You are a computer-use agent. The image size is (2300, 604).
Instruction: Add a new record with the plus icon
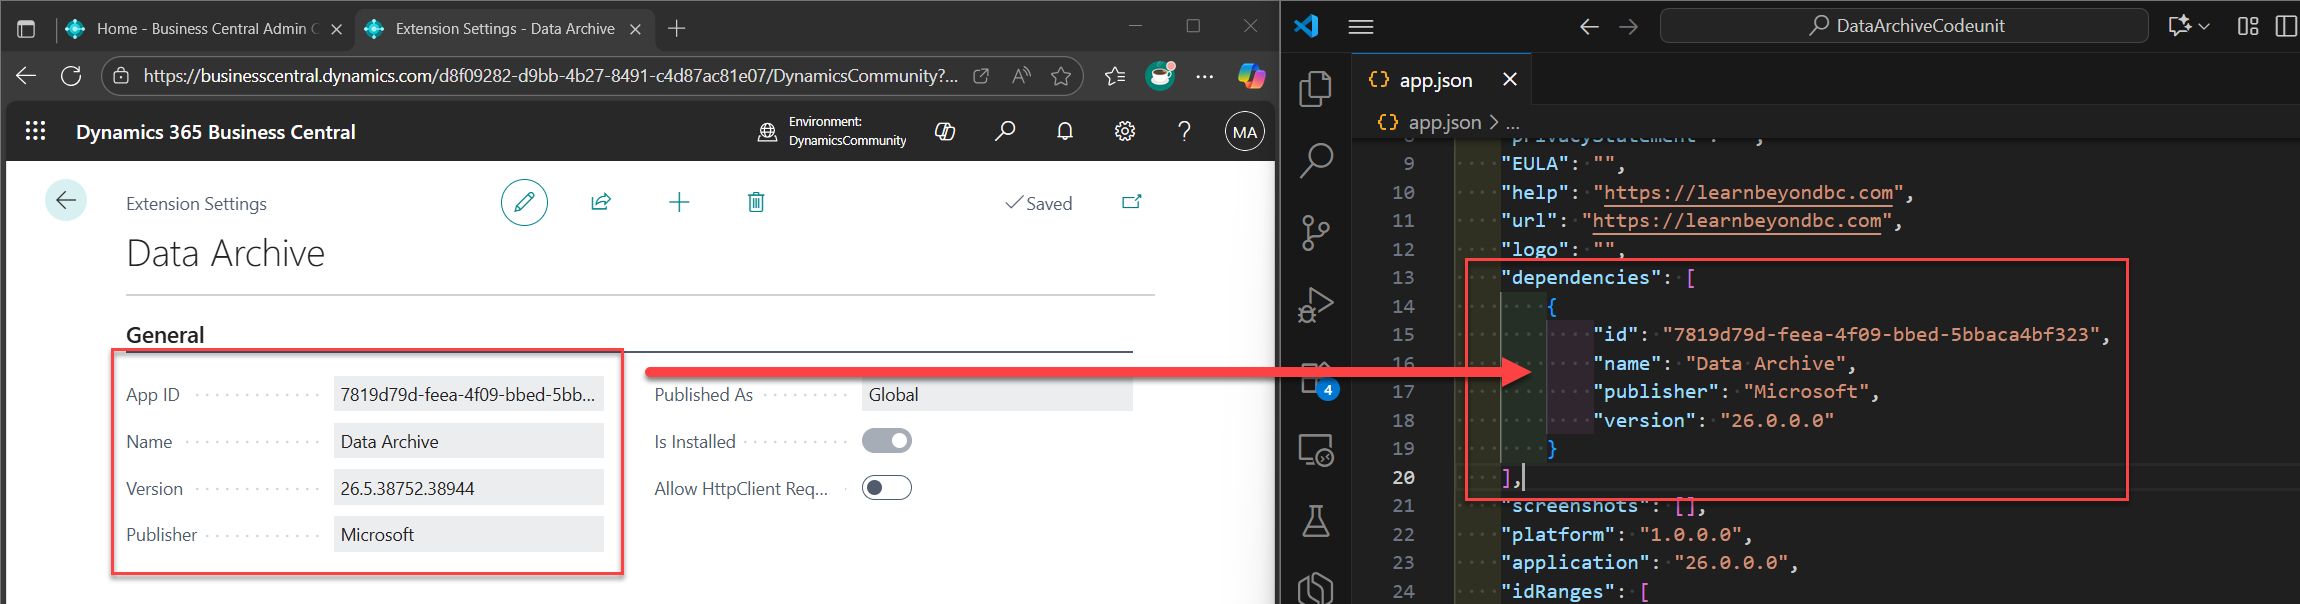point(679,202)
